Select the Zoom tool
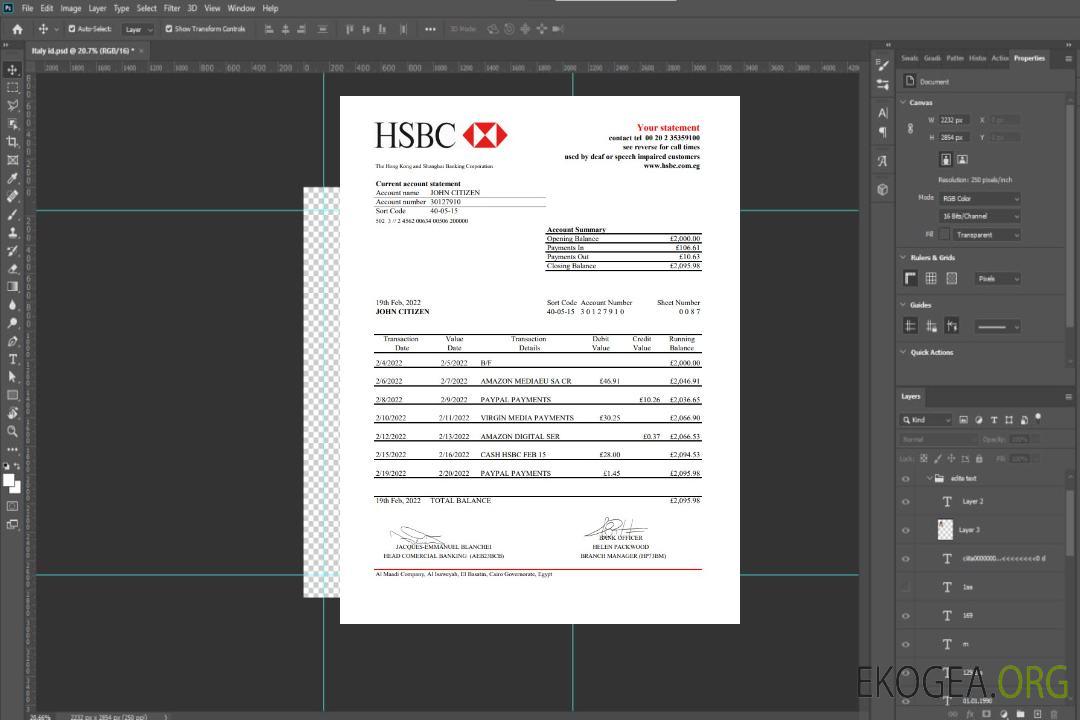 tap(12, 431)
